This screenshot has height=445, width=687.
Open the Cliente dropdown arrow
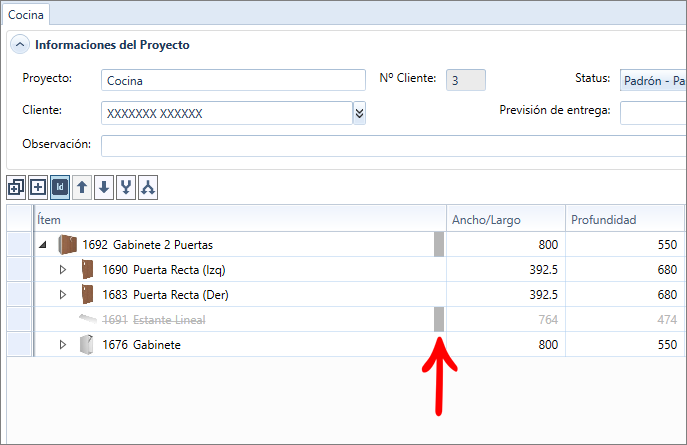click(x=359, y=113)
